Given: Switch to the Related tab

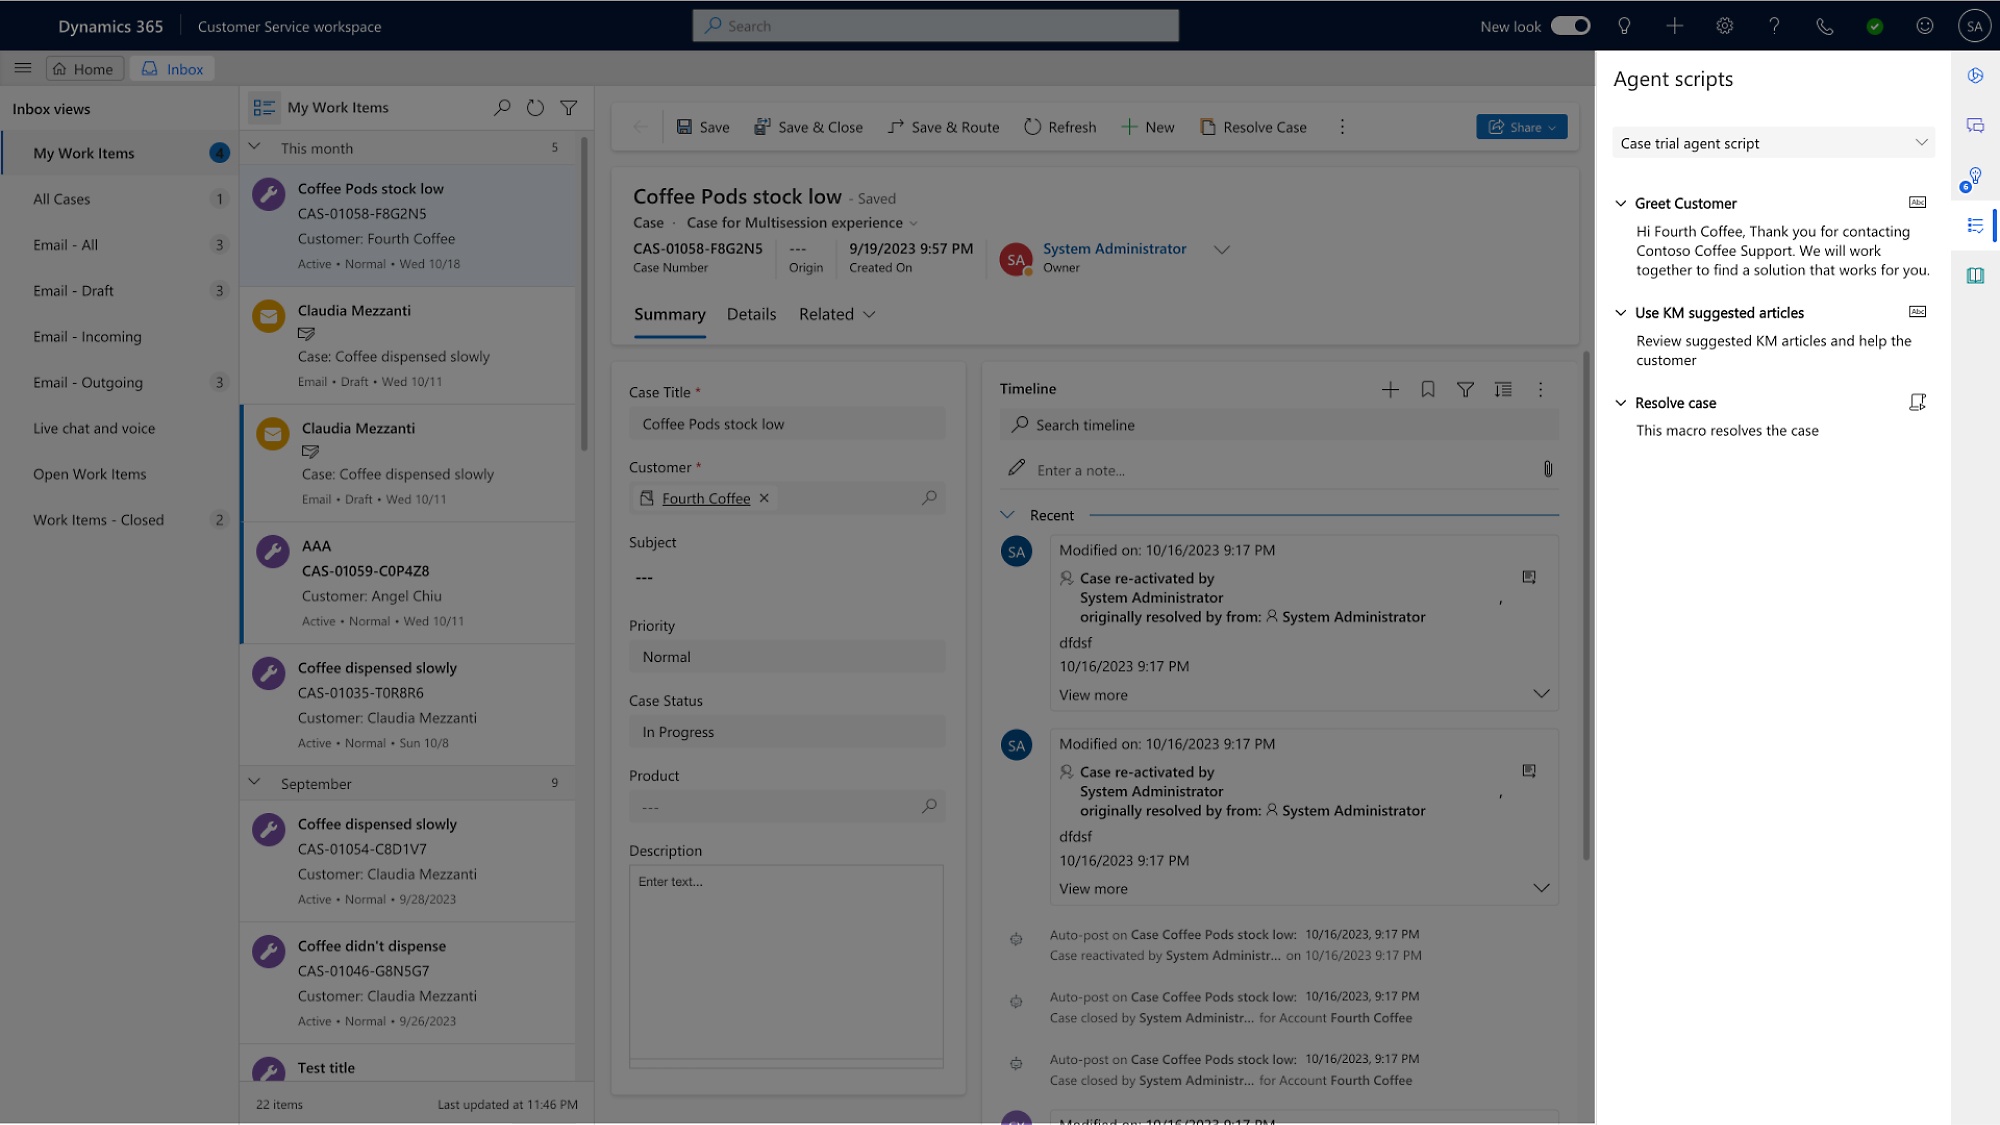Looking at the screenshot, I should [826, 313].
